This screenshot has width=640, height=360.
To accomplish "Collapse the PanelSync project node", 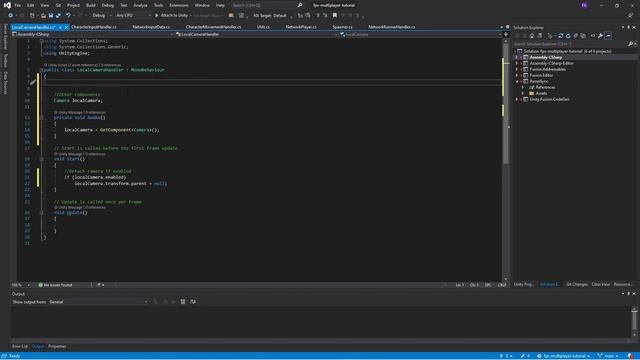I will pos(517,81).
